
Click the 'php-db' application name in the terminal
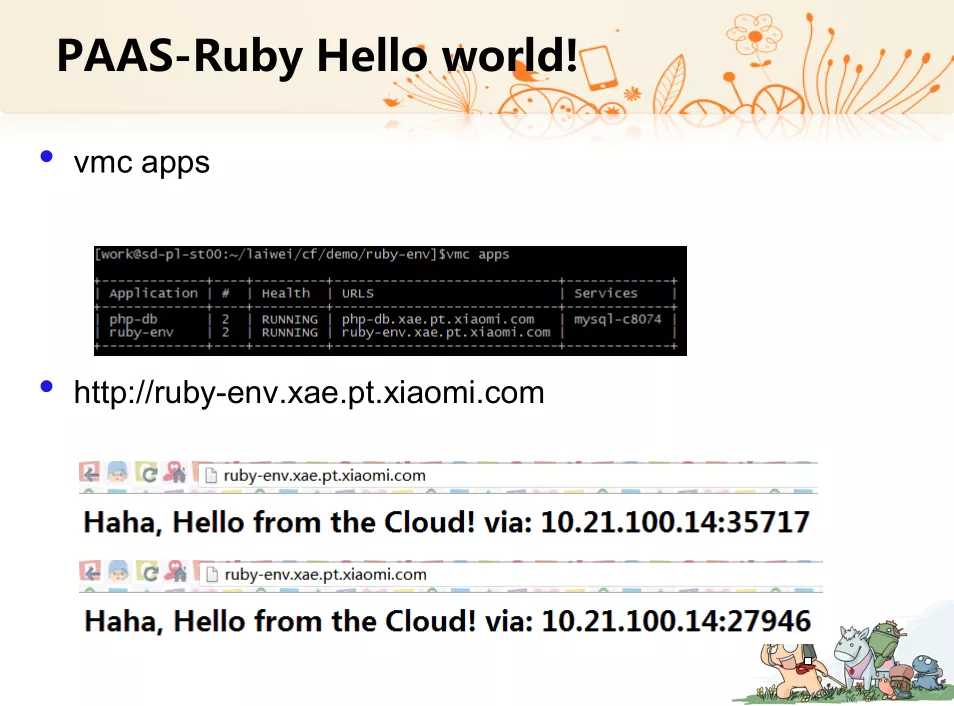click(133, 319)
